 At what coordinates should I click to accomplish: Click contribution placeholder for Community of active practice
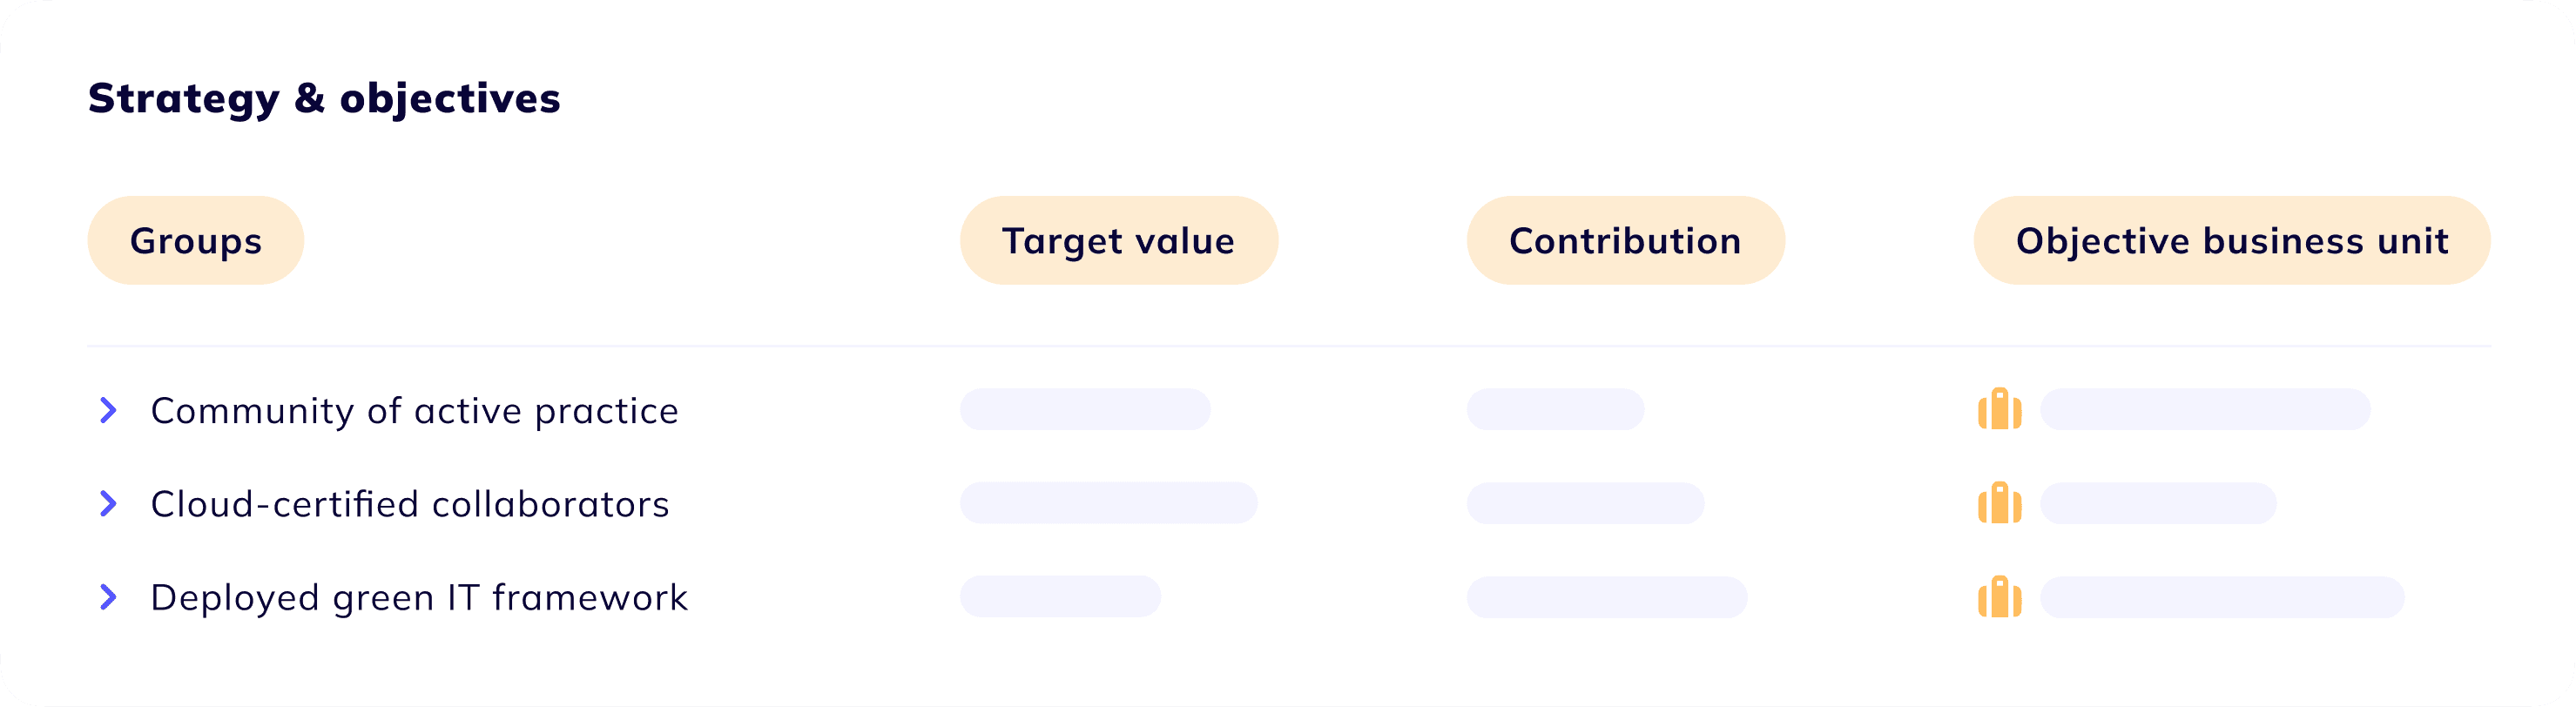(x=1555, y=409)
